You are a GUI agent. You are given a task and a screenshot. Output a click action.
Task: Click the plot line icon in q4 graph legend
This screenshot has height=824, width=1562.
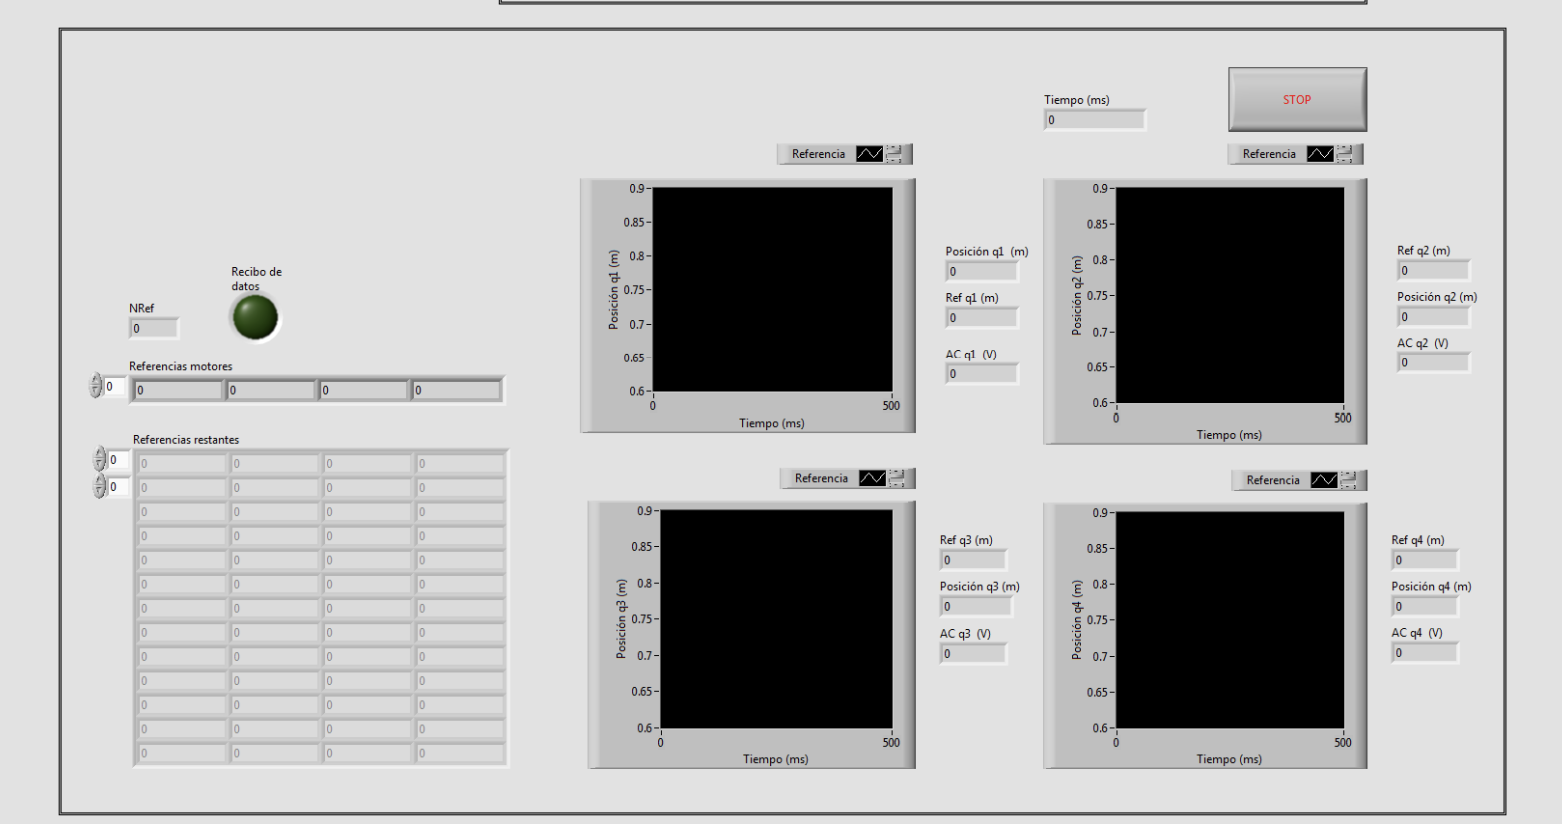pos(1323,481)
